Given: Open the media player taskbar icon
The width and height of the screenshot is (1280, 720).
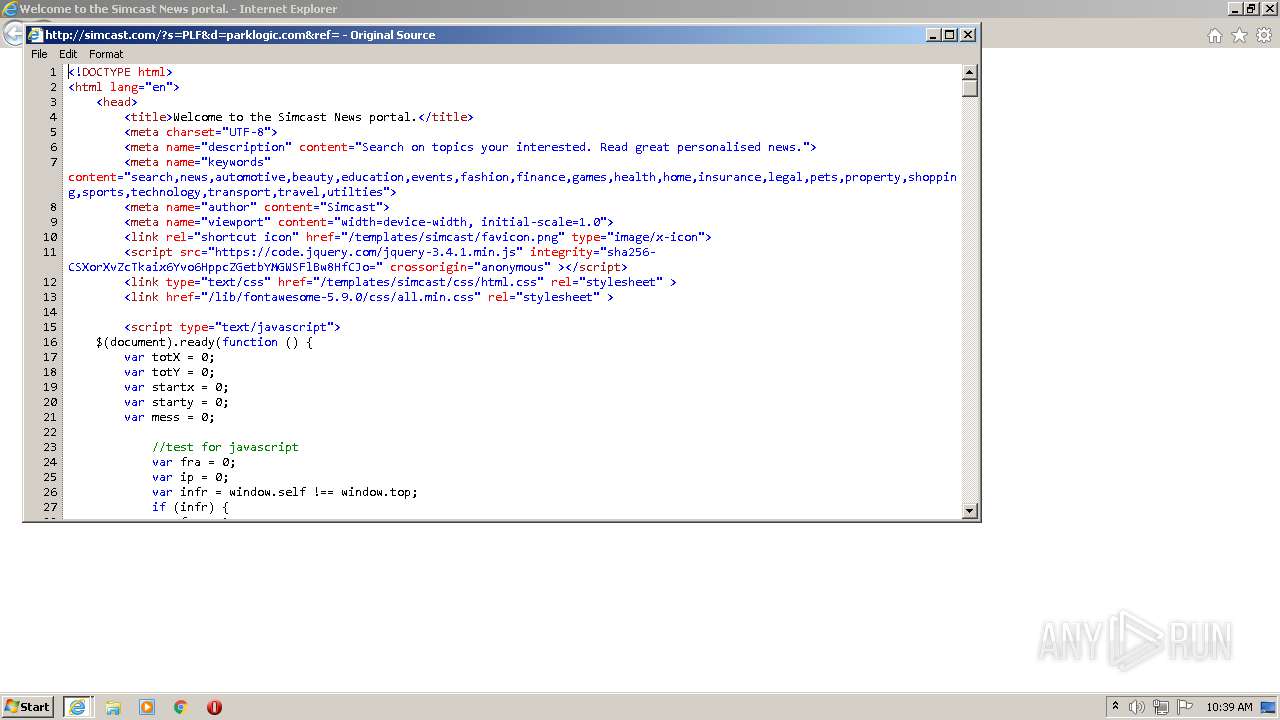Looking at the screenshot, I should click(147, 707).
